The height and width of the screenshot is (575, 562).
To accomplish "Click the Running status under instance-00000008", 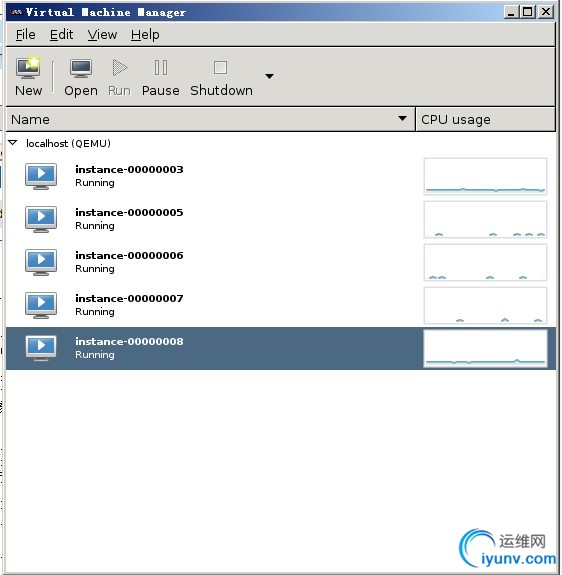I will 95,355.
